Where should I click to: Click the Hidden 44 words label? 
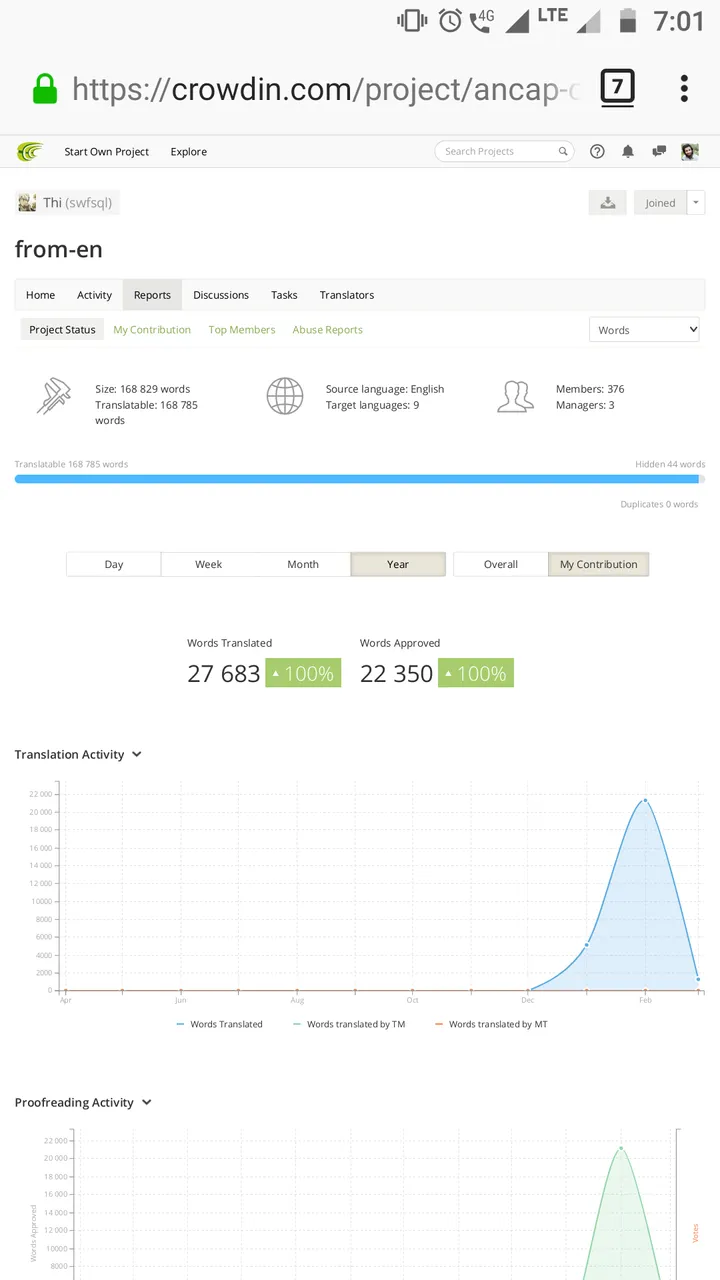(670, 464)
